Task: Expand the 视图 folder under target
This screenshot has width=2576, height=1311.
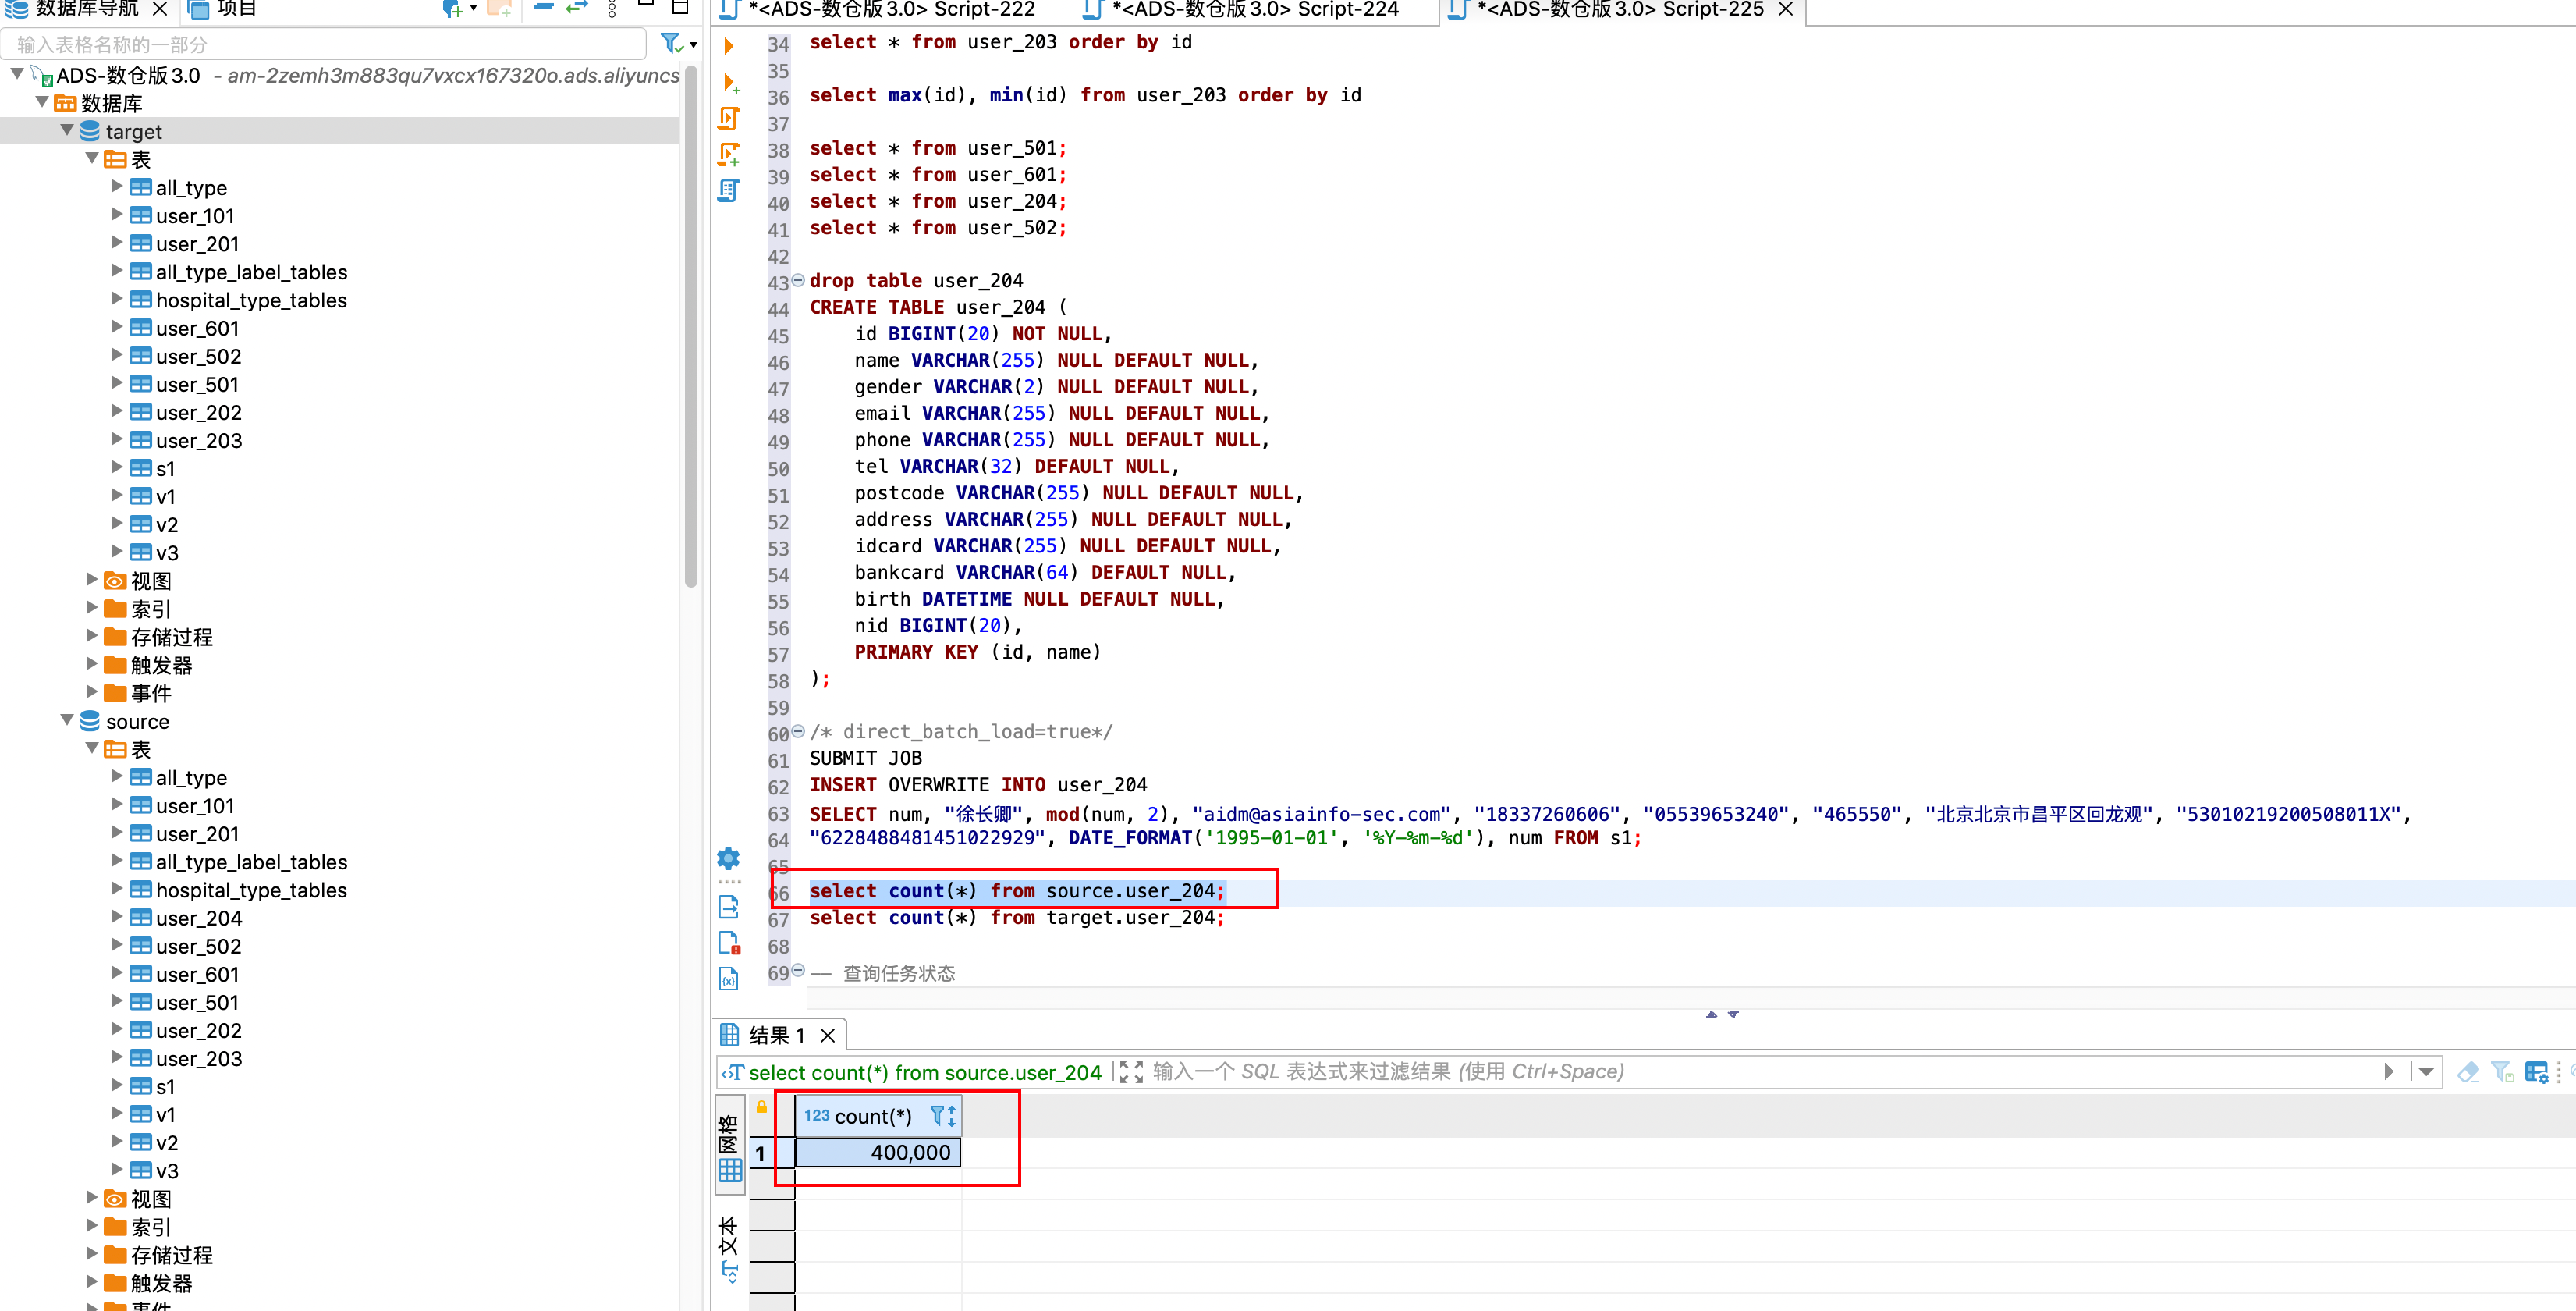Action: pos(92,579)
